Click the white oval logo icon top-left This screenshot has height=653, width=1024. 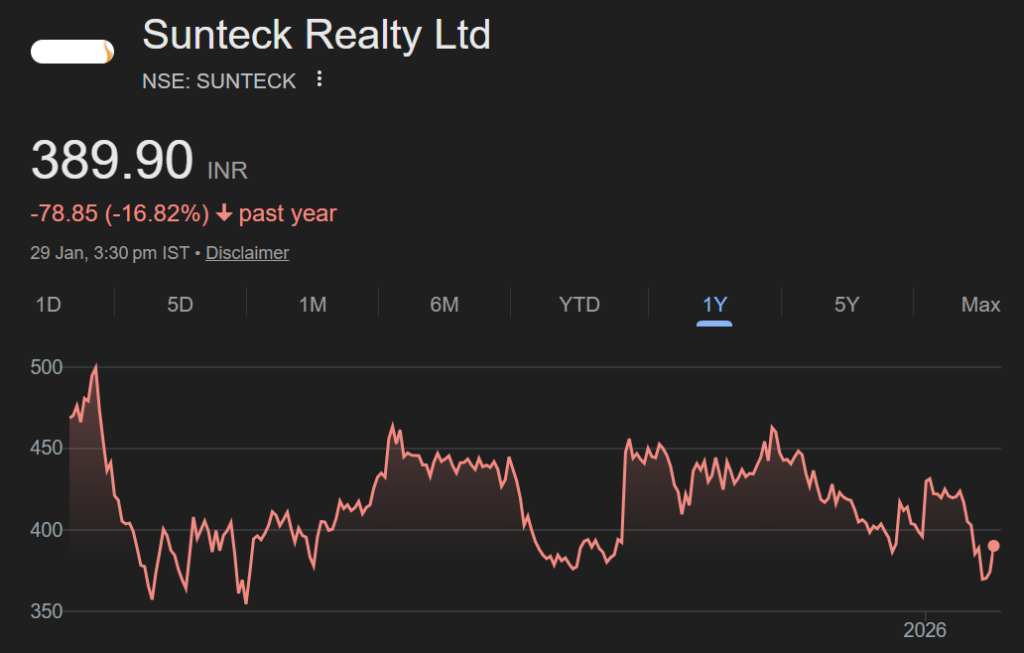[x=71, y=48]
